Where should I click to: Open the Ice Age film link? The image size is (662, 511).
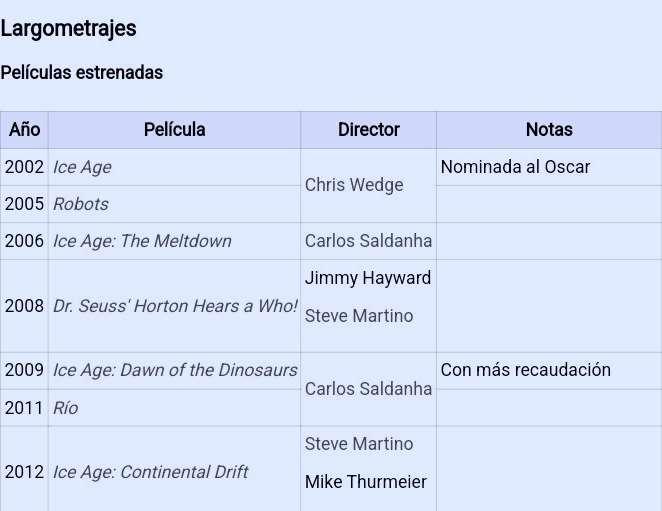point(82,167)
